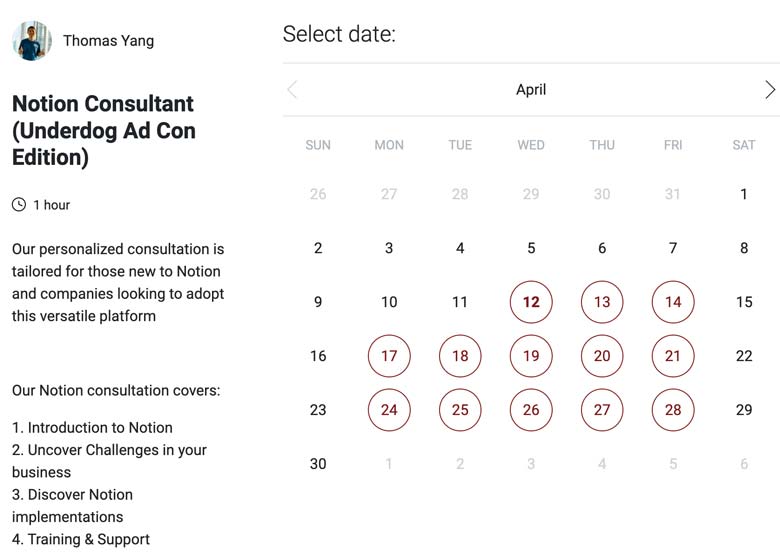780x559 pixels.
Task: Click unavailable date April 30
Action: coord(318,464)
